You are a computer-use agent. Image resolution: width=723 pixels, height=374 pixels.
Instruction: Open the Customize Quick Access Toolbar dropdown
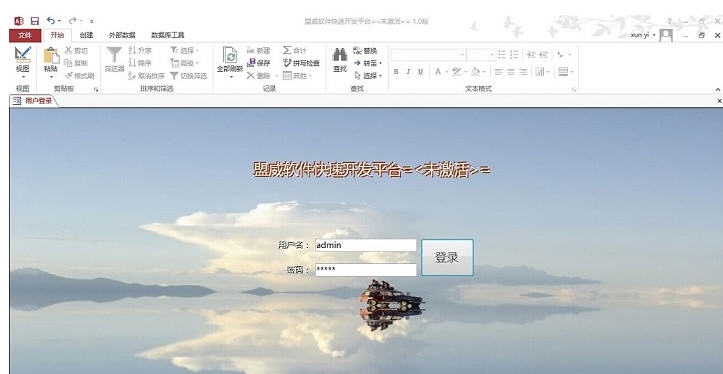click(x=92, y=21)
